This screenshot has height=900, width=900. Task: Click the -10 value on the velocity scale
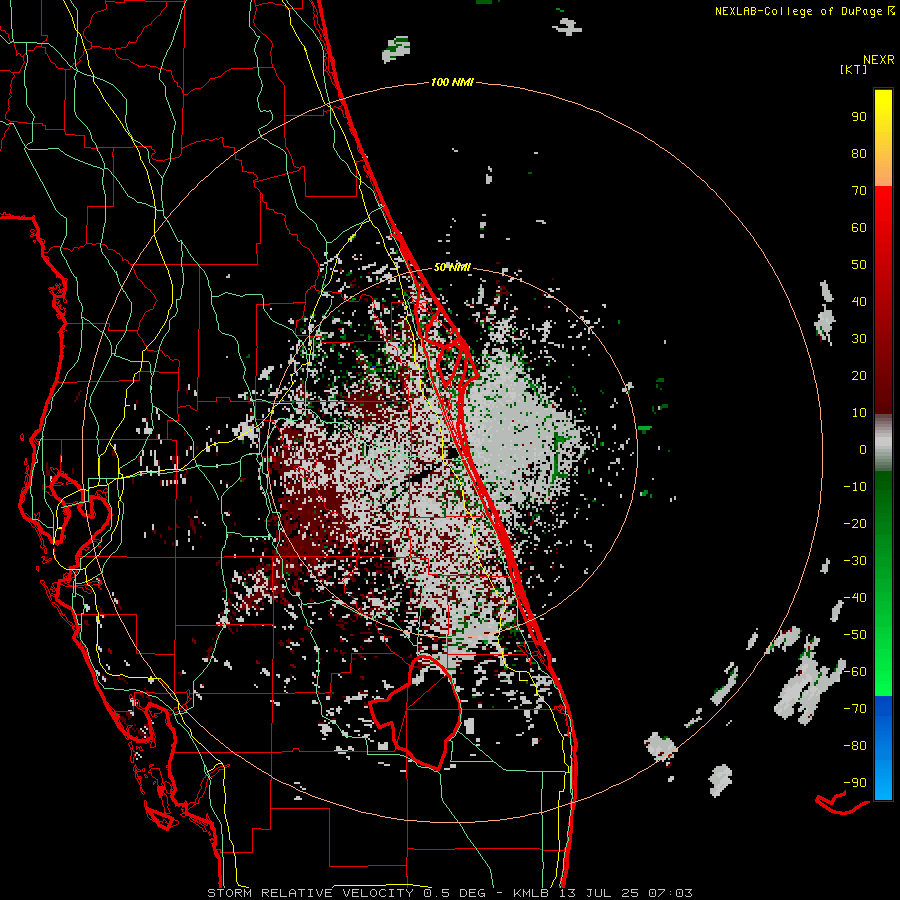coord(855,487)
